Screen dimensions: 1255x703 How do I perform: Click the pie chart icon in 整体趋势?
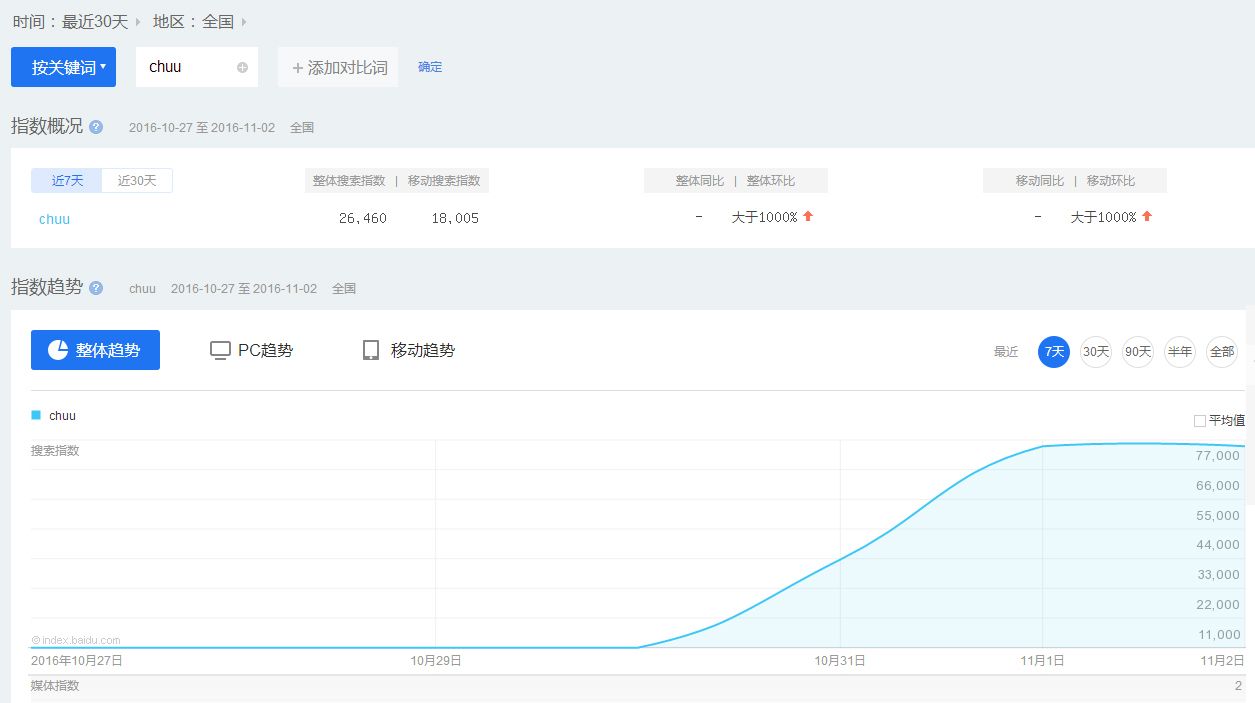[x=58, y=350]
